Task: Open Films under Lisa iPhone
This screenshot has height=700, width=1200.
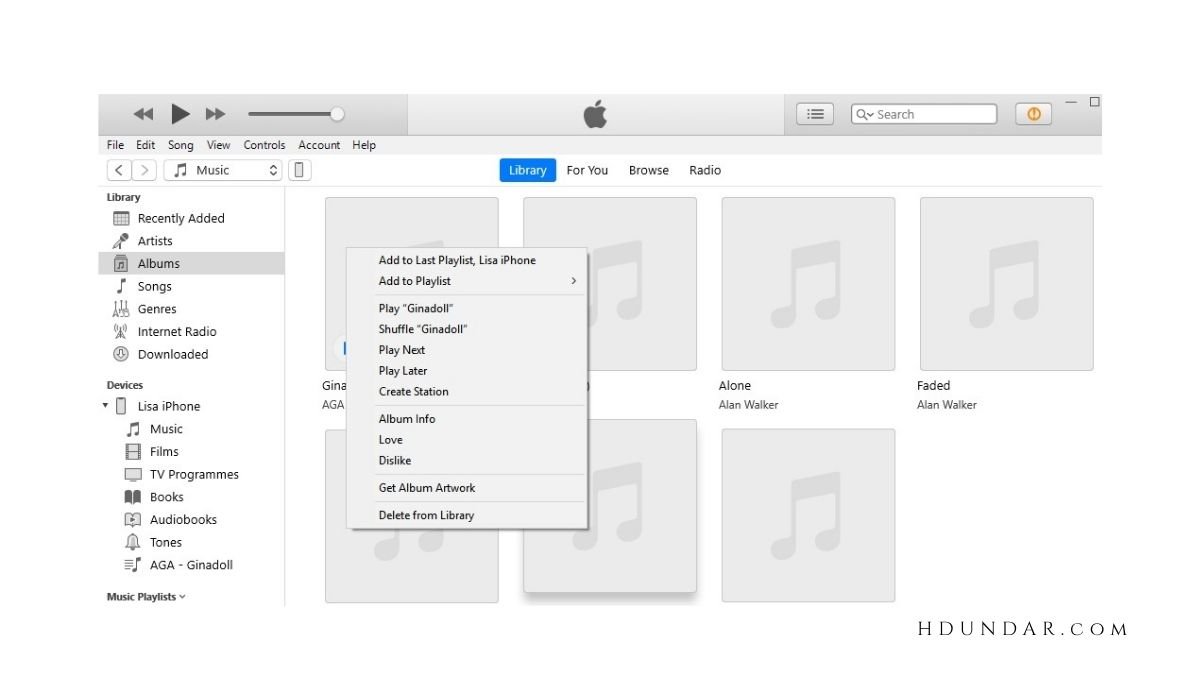Action: click(x=163, y=451)
